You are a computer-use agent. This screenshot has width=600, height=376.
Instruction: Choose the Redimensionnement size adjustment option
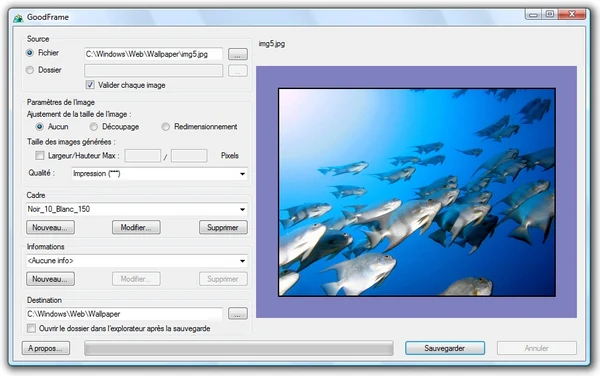coord(165,127)
